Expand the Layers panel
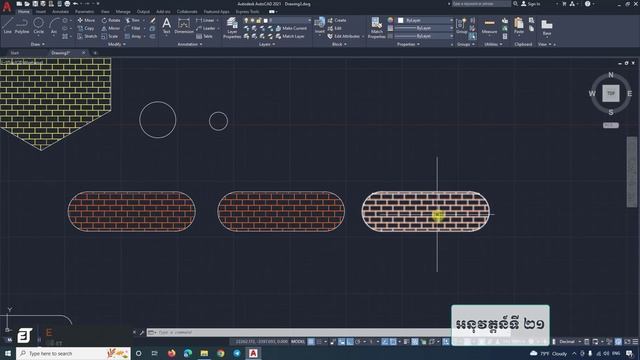This screenshot has width=640, height=360. (267, 44)
